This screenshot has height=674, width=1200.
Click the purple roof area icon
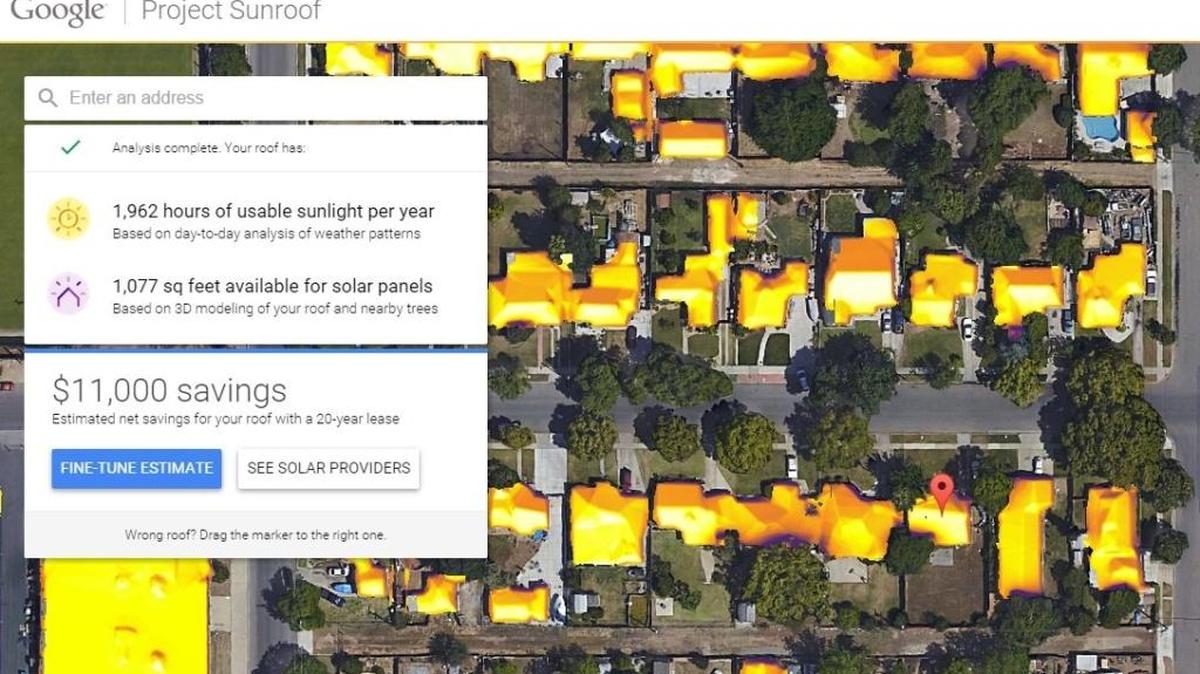tap(69, 294)
